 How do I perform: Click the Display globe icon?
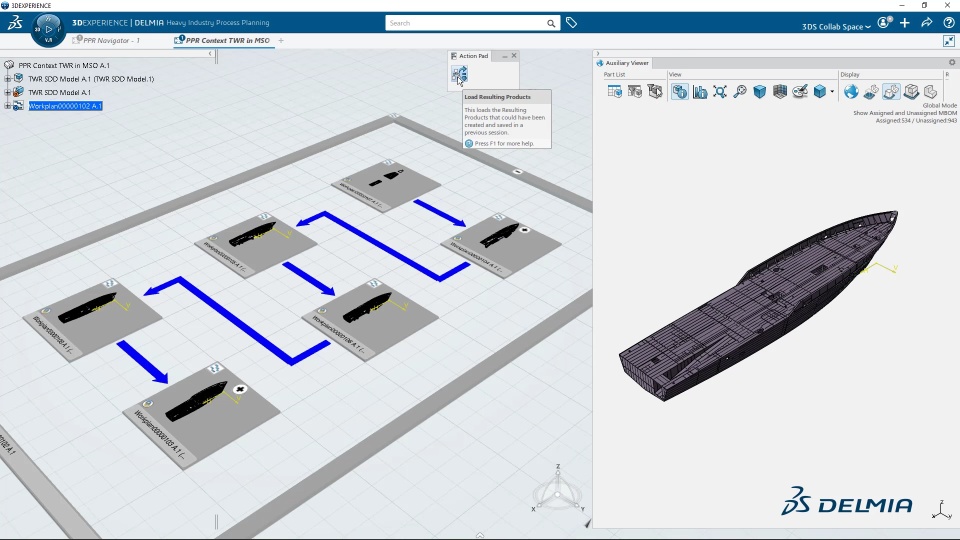pyautogui.click(x=851, y=91)
